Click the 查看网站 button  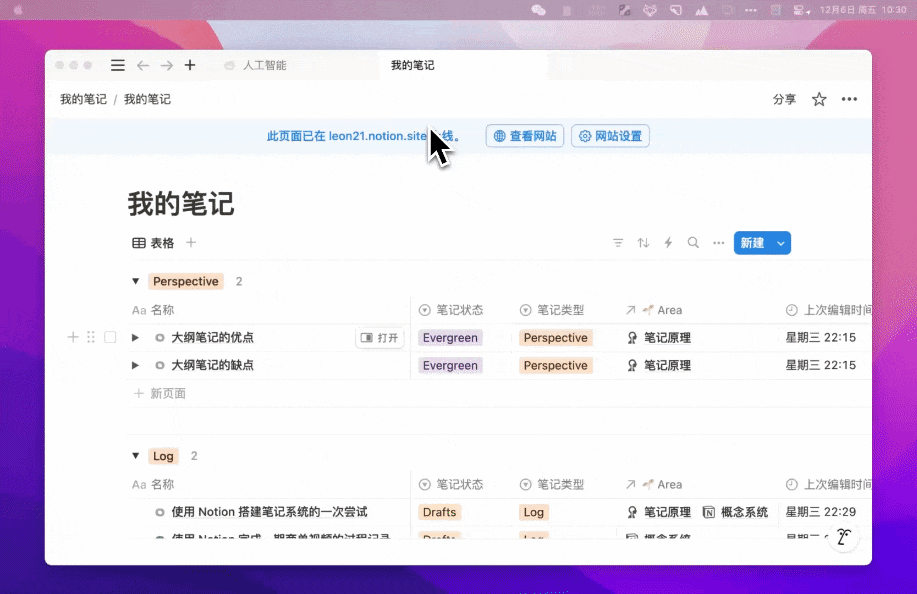click(x=524, y=136)
